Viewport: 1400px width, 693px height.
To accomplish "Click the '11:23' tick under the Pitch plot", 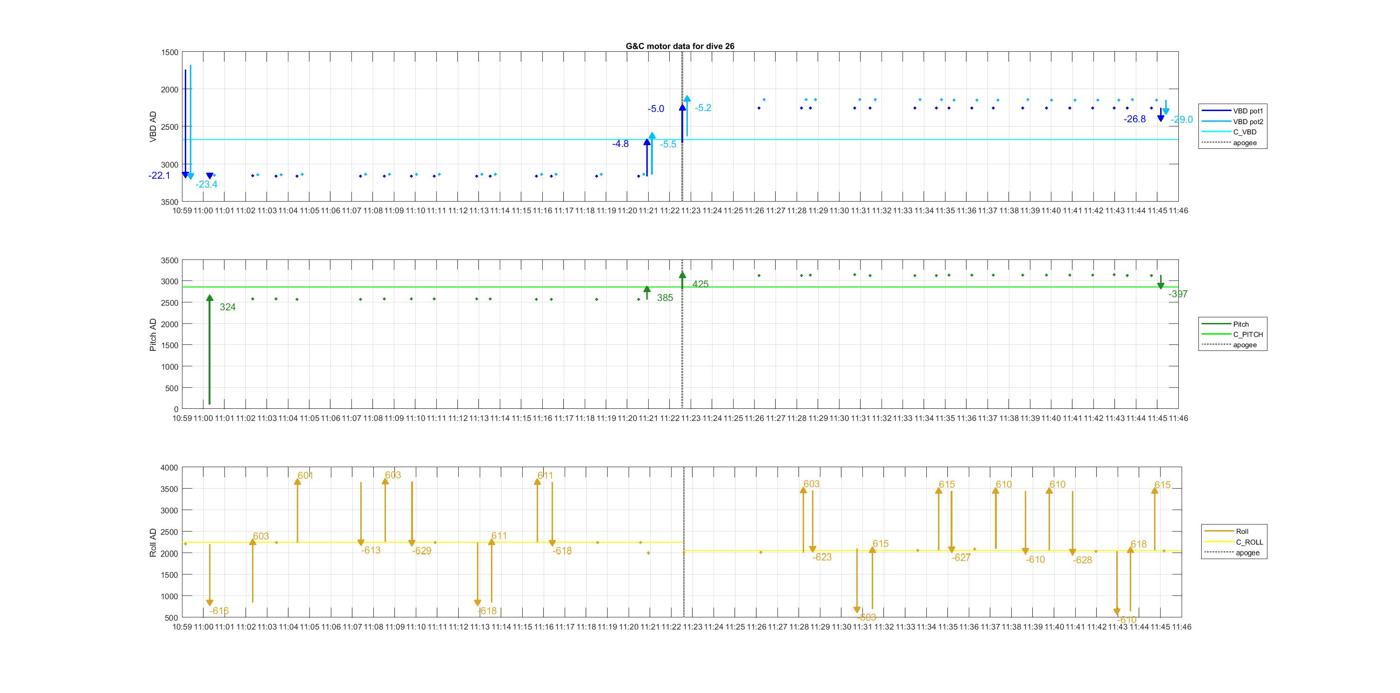I will tap(692, 419).
